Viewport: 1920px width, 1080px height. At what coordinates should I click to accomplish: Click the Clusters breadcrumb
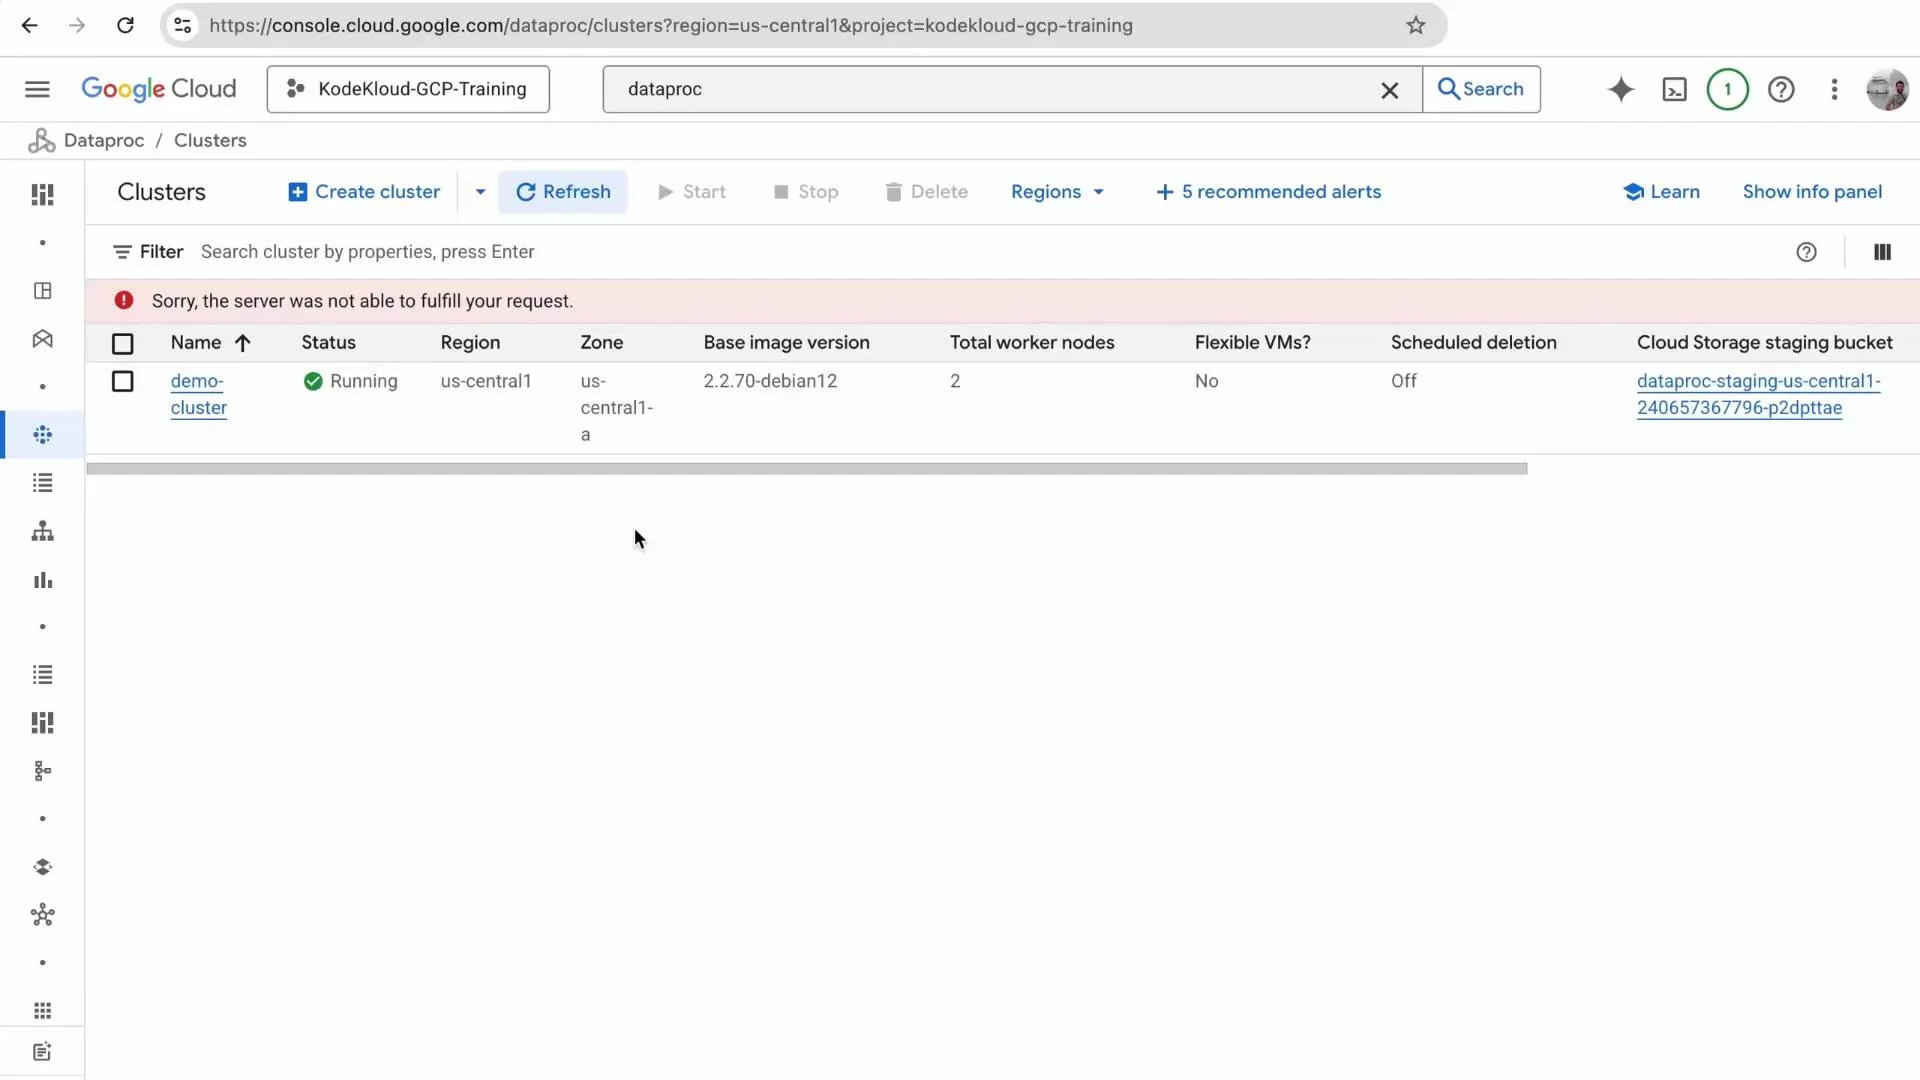210,141
